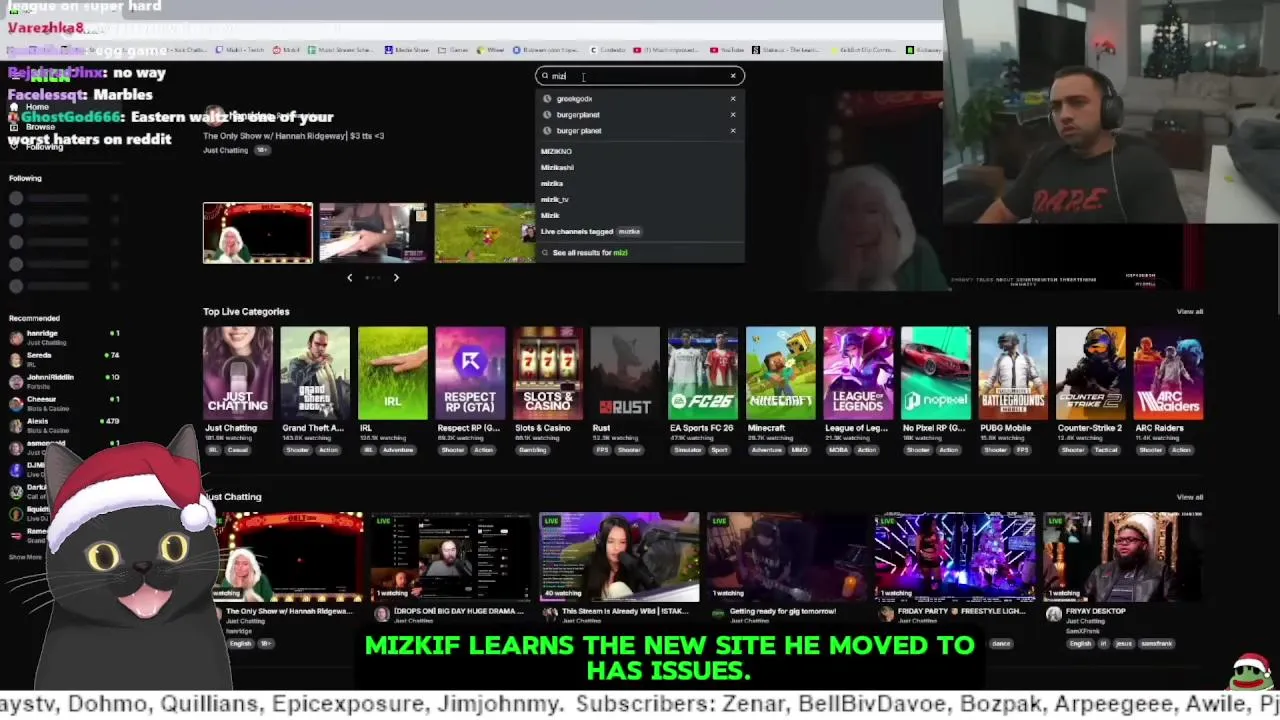Open 'Getting ready for gig tomorrow' stream
The image size is (1280, 720).
[787, 557]
